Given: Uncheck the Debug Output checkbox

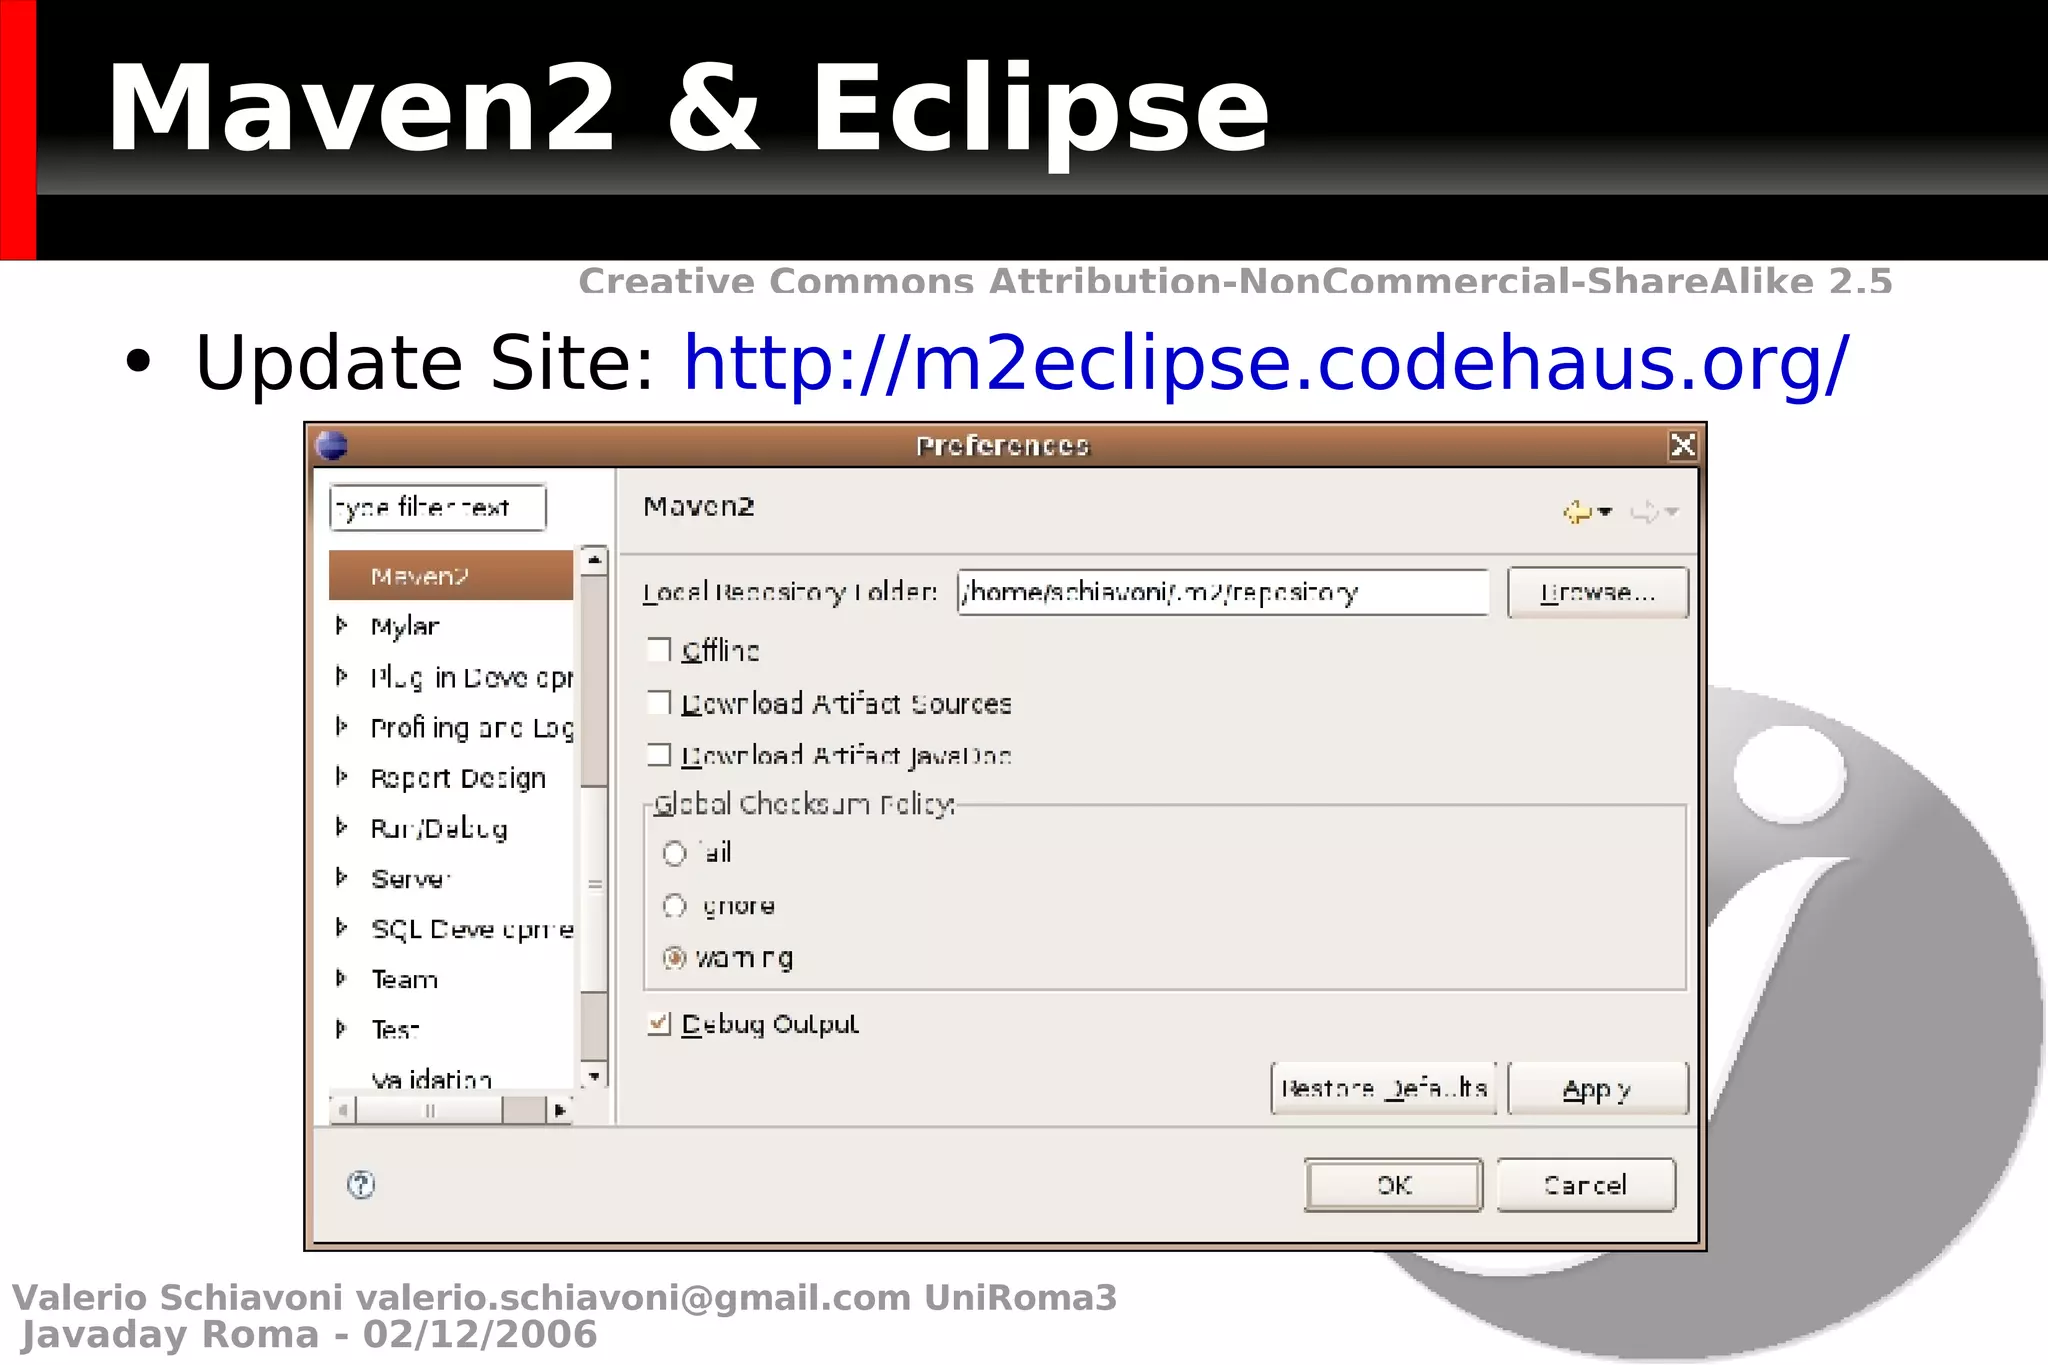Looking at the screenshot, I should [x=659, y=1024].
